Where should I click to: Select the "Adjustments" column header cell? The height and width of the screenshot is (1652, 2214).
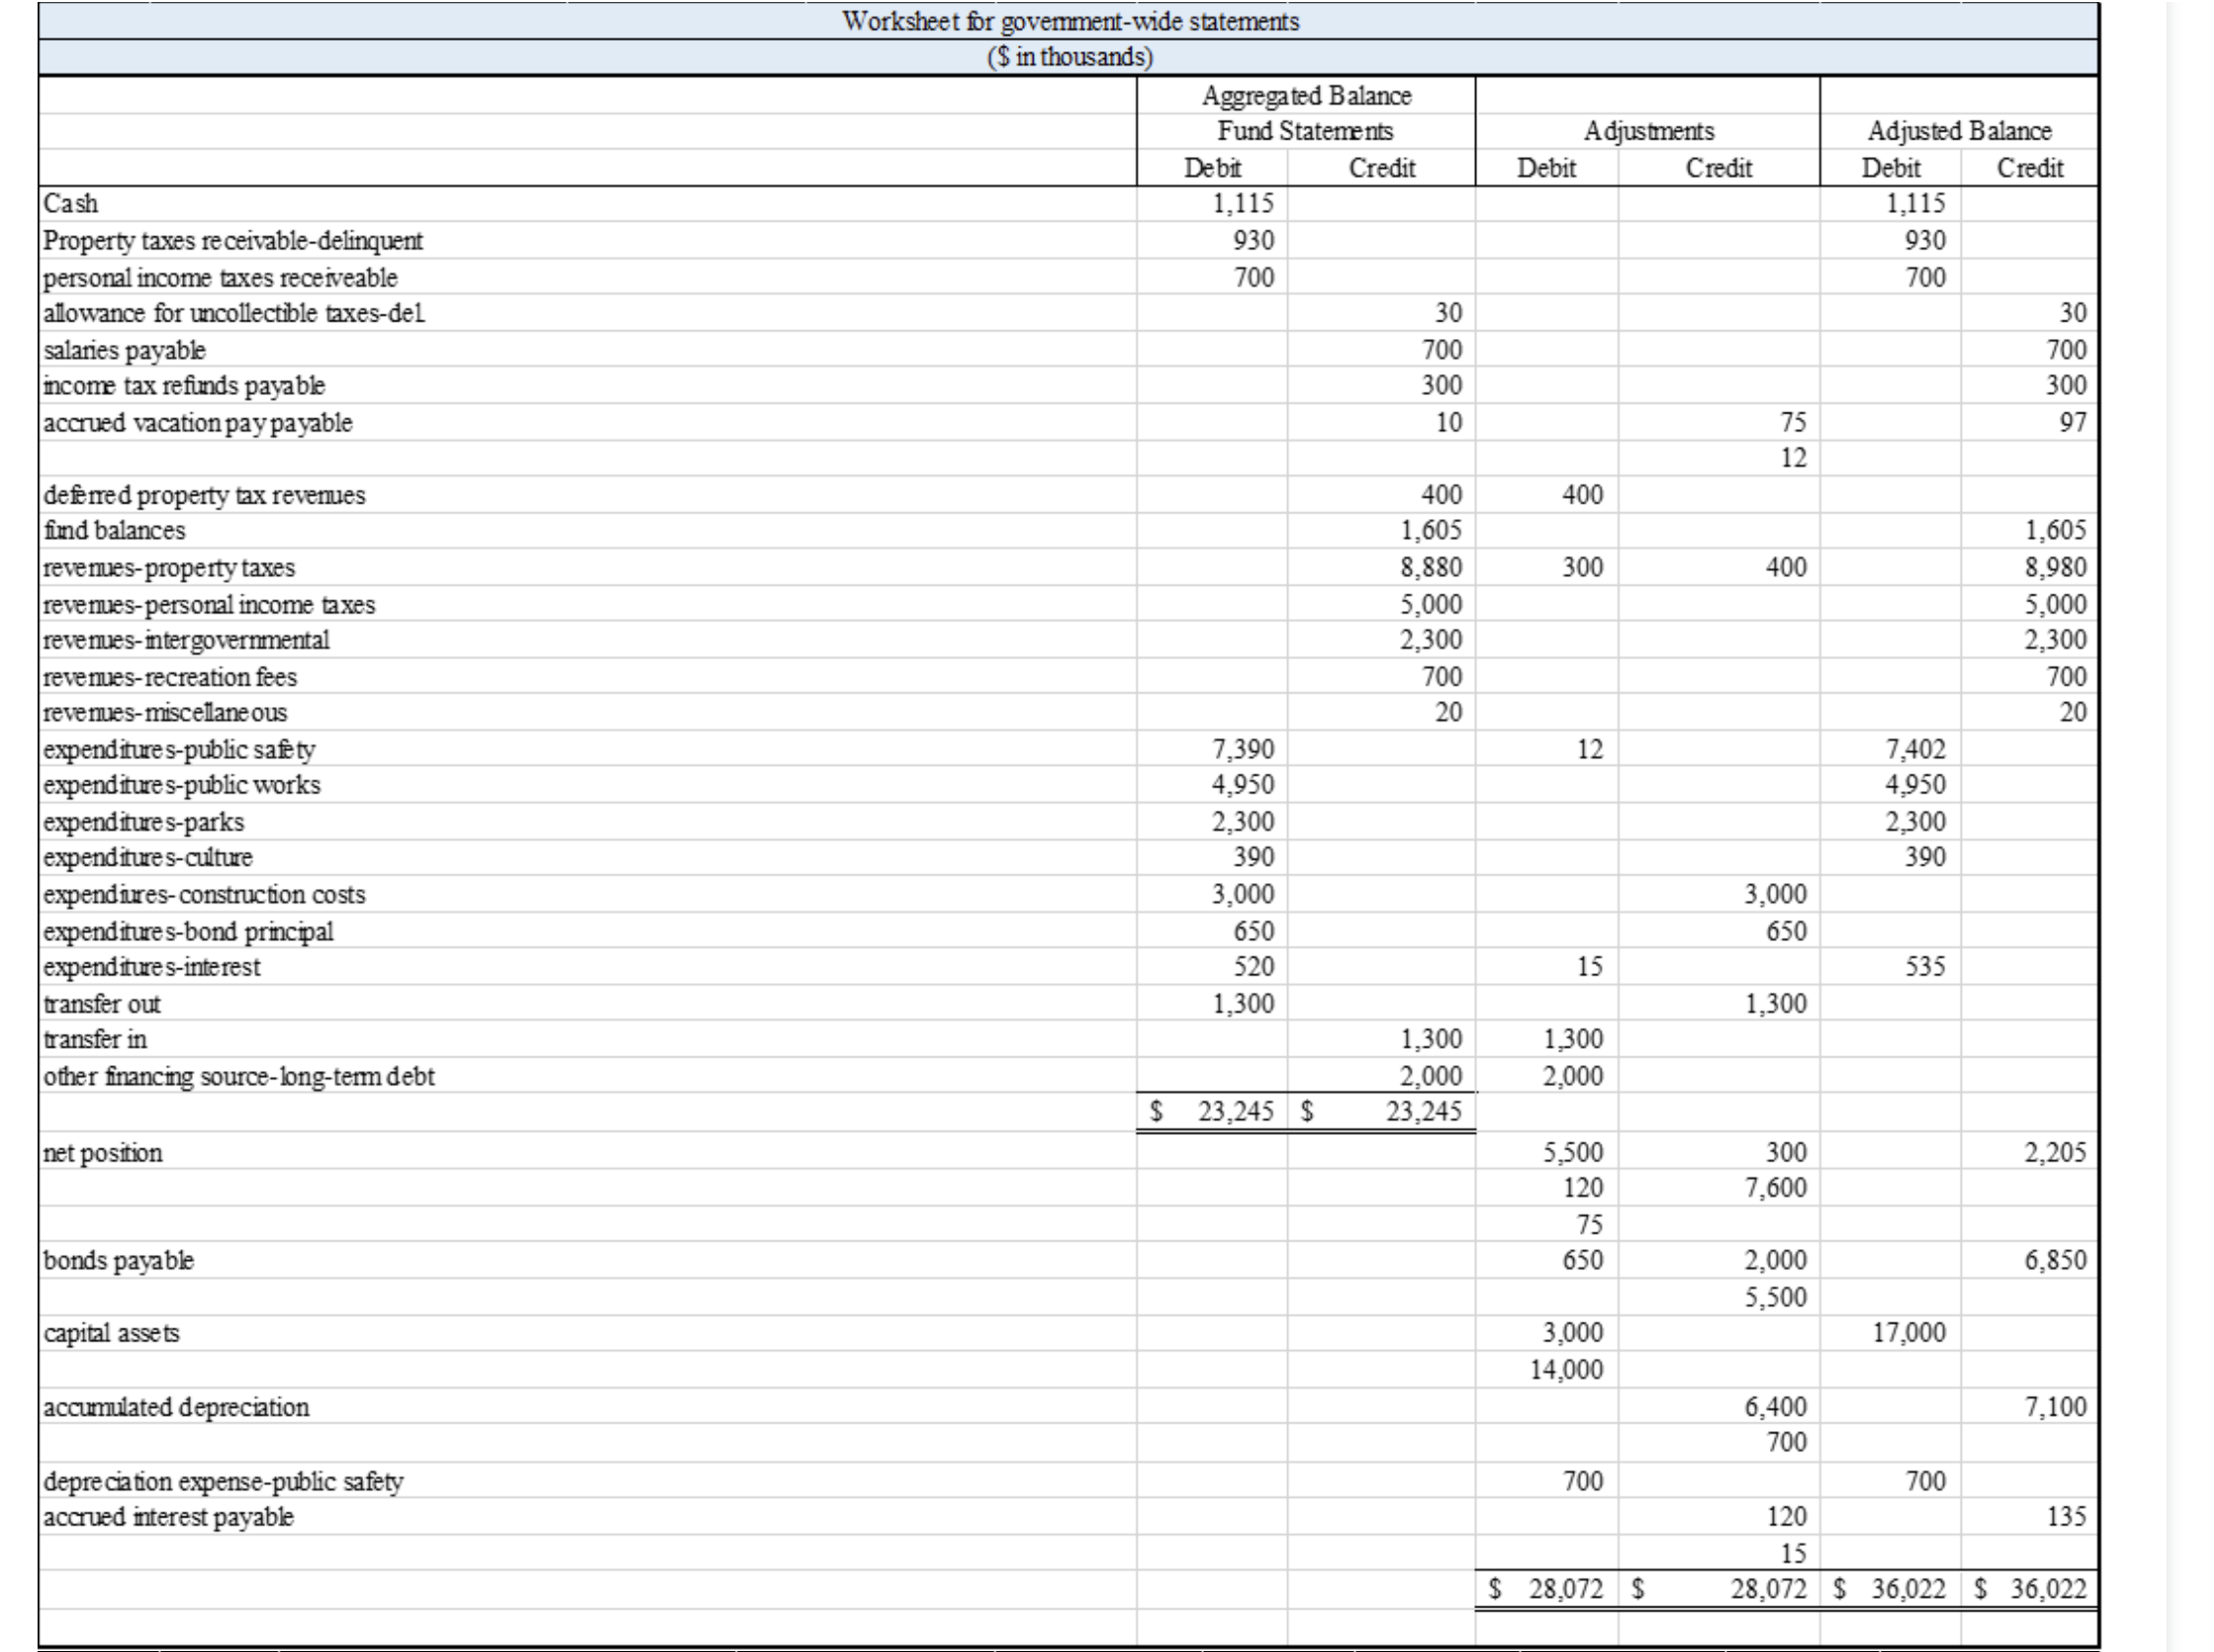point(1646,130)
